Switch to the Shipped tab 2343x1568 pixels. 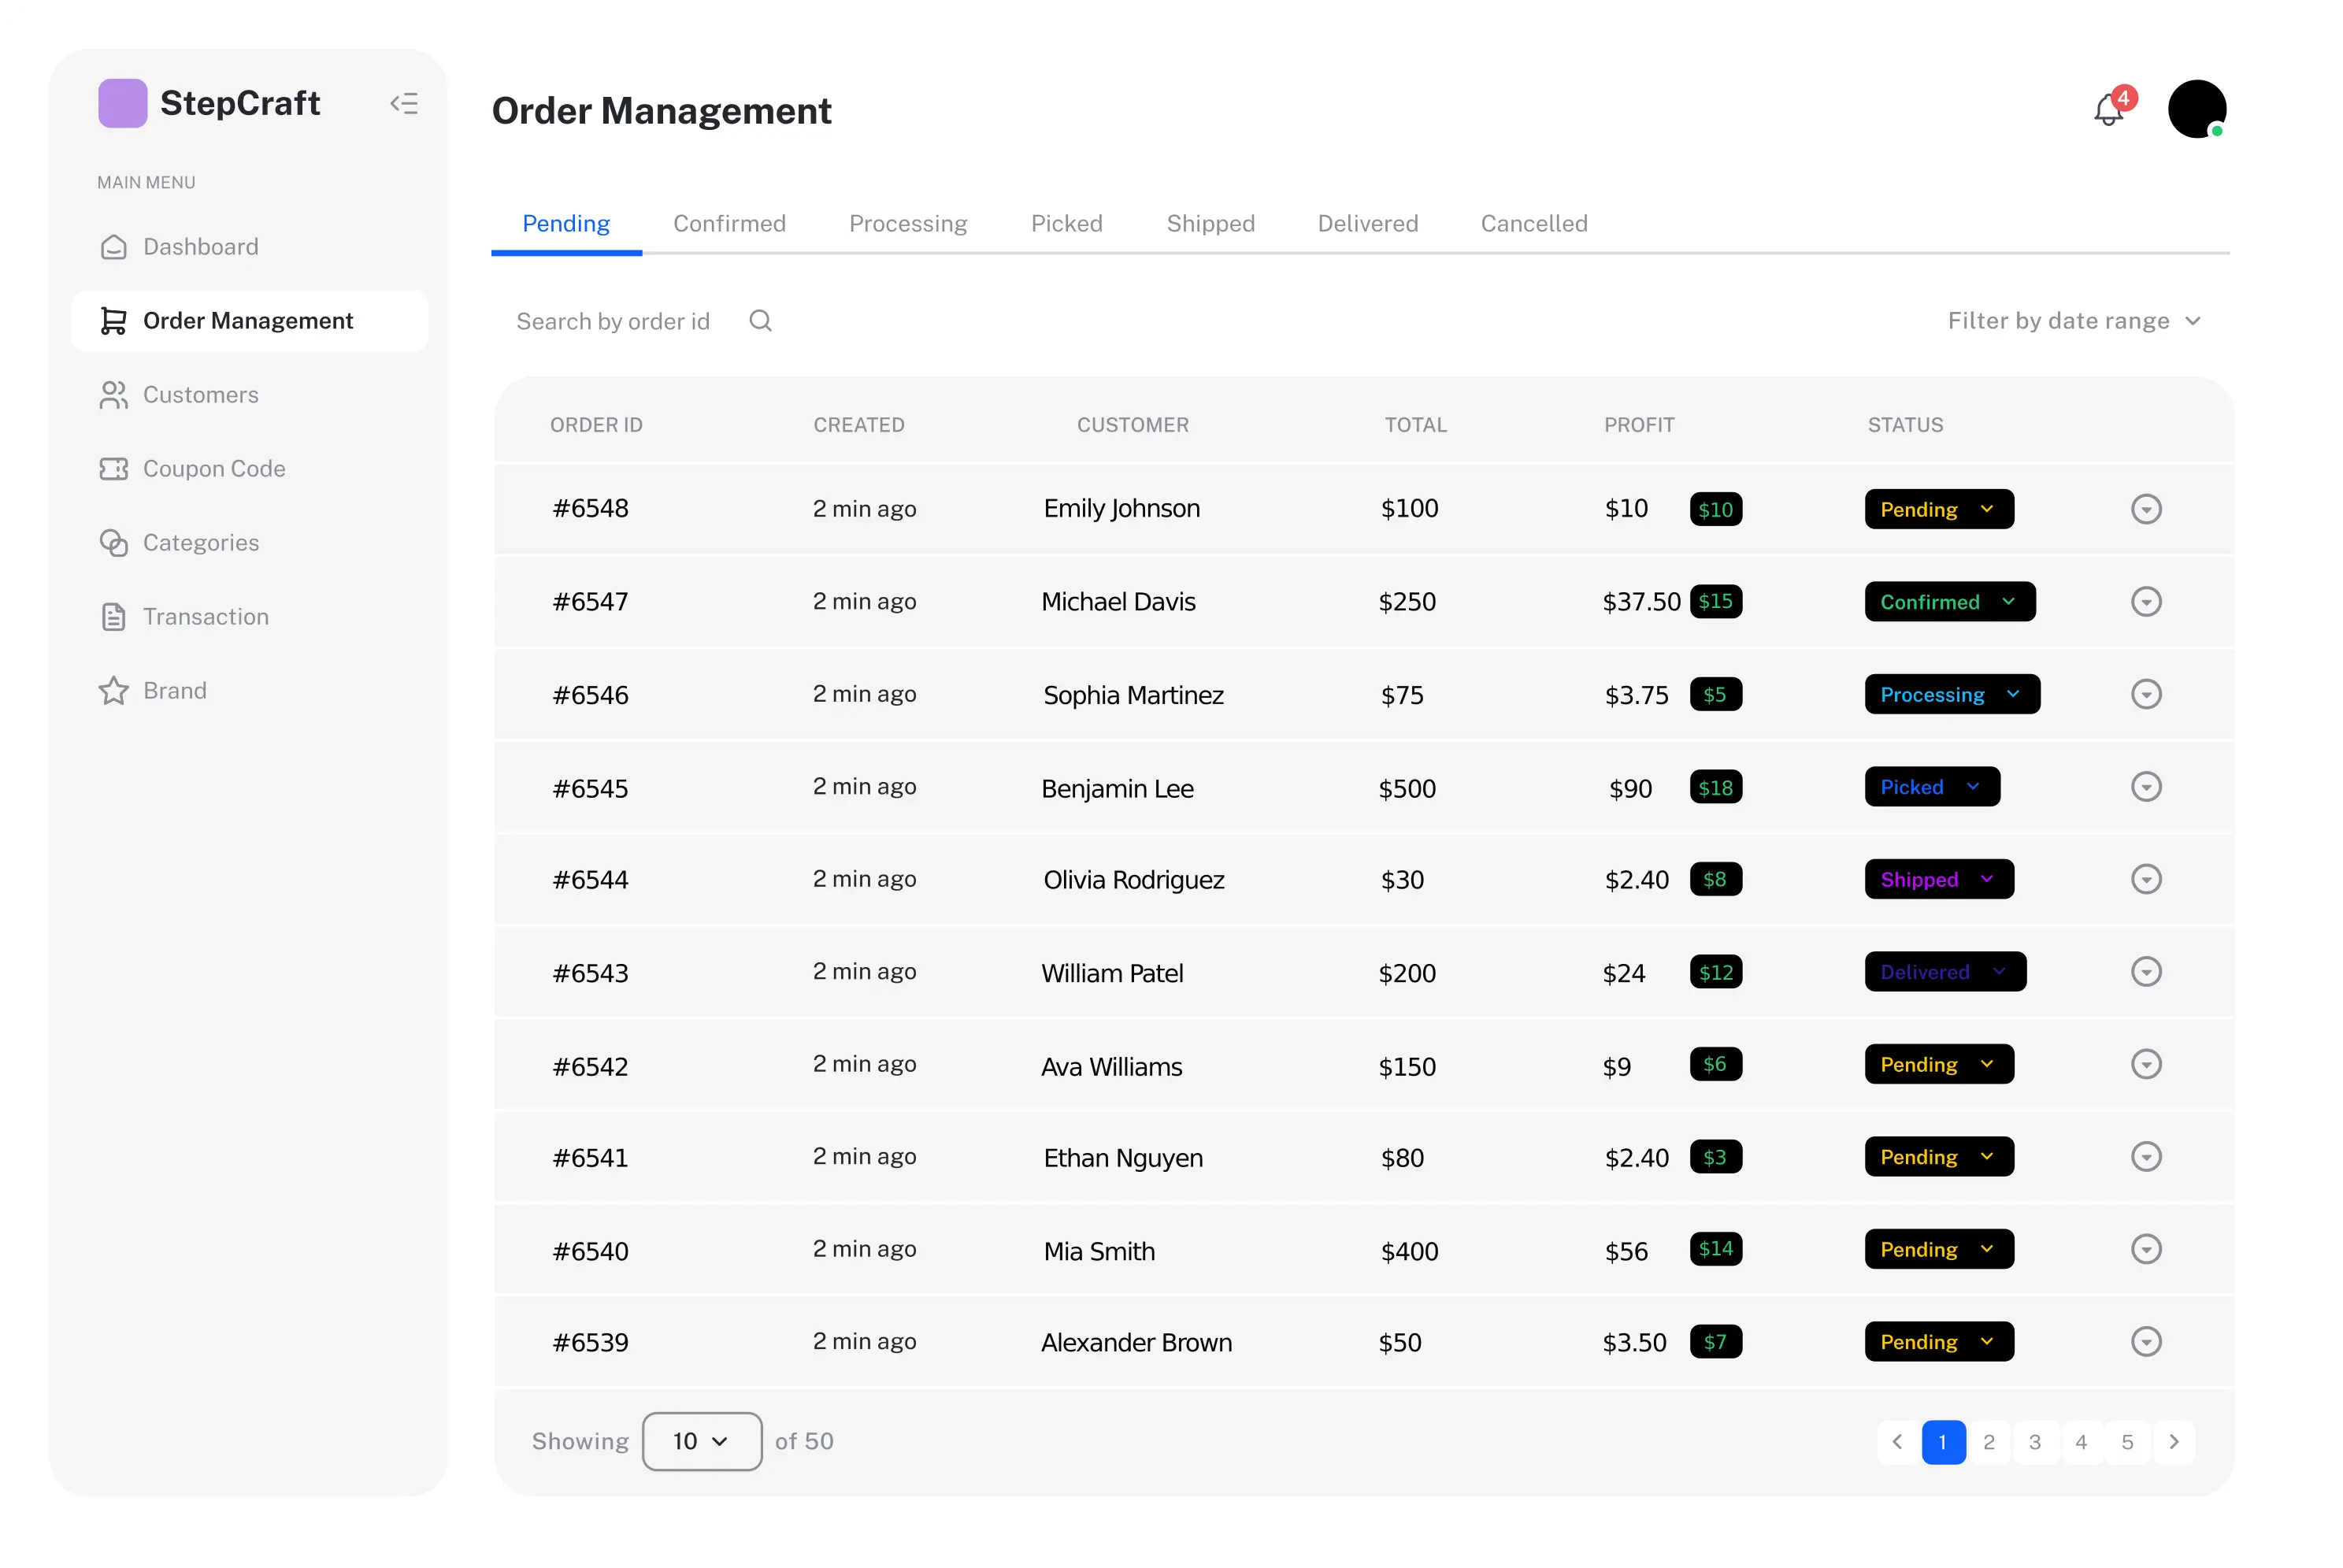(x=1209, y=224)
